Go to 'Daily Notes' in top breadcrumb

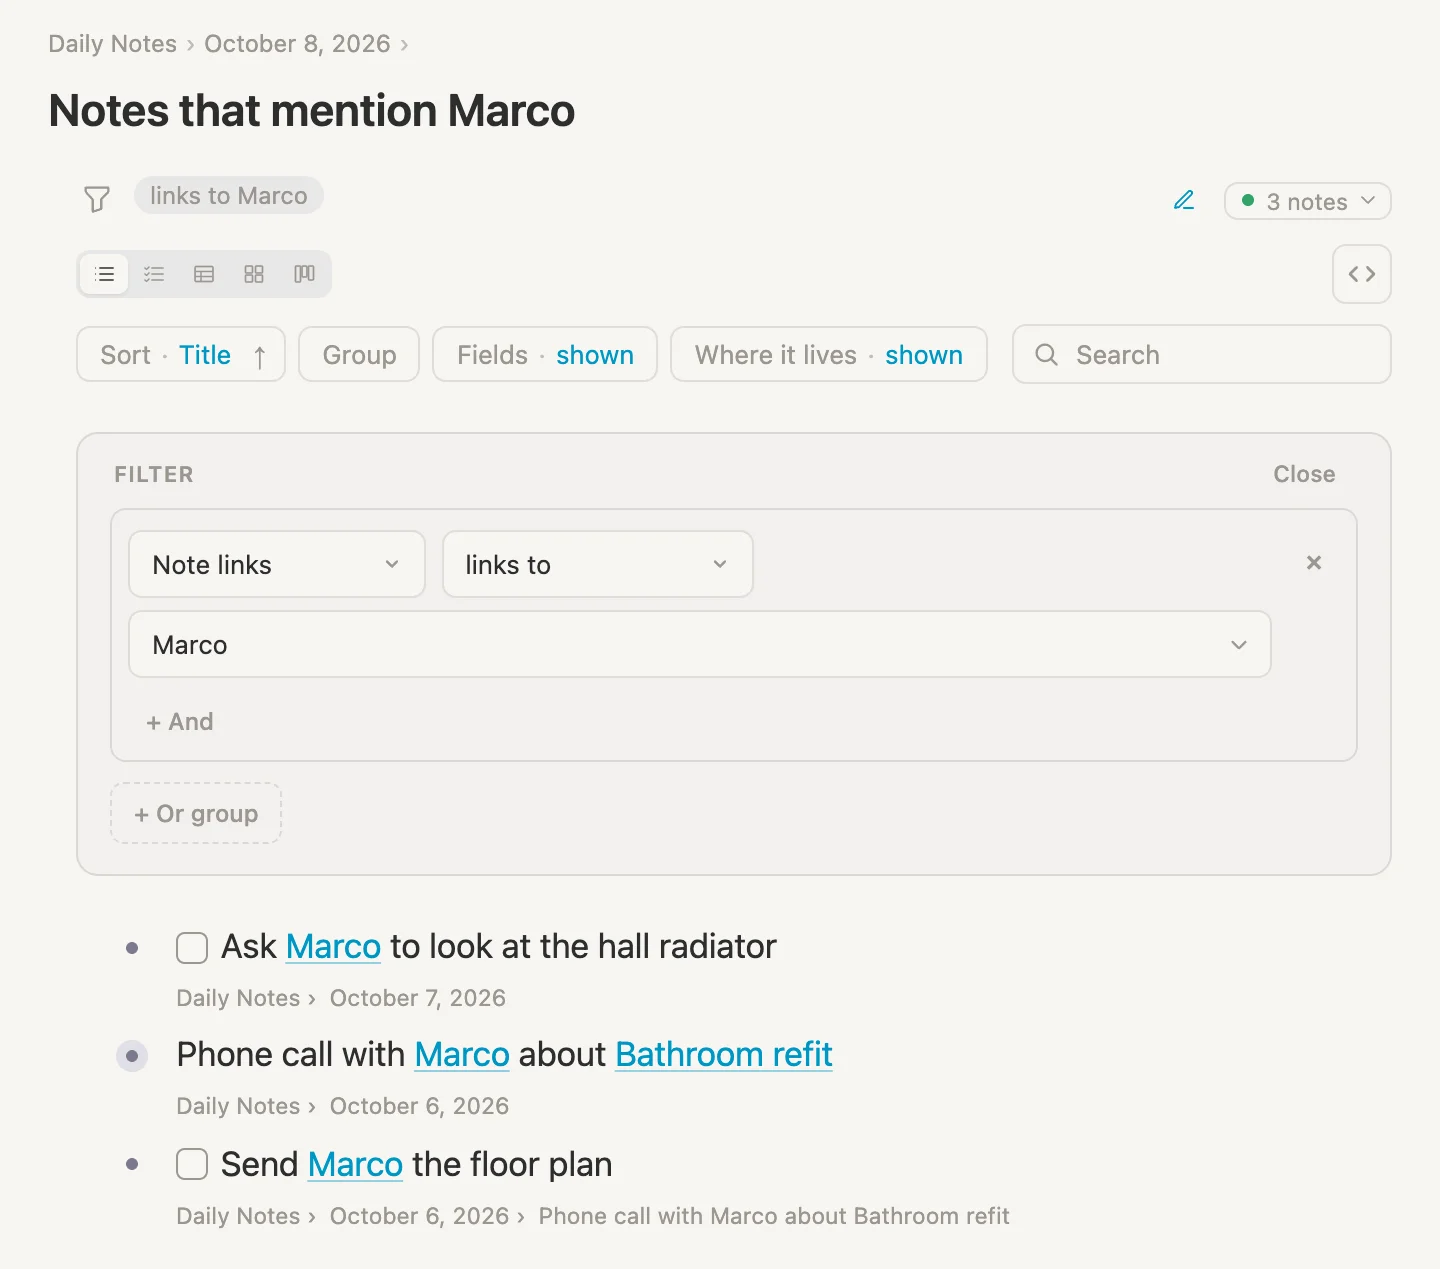(x=113, y=44)
